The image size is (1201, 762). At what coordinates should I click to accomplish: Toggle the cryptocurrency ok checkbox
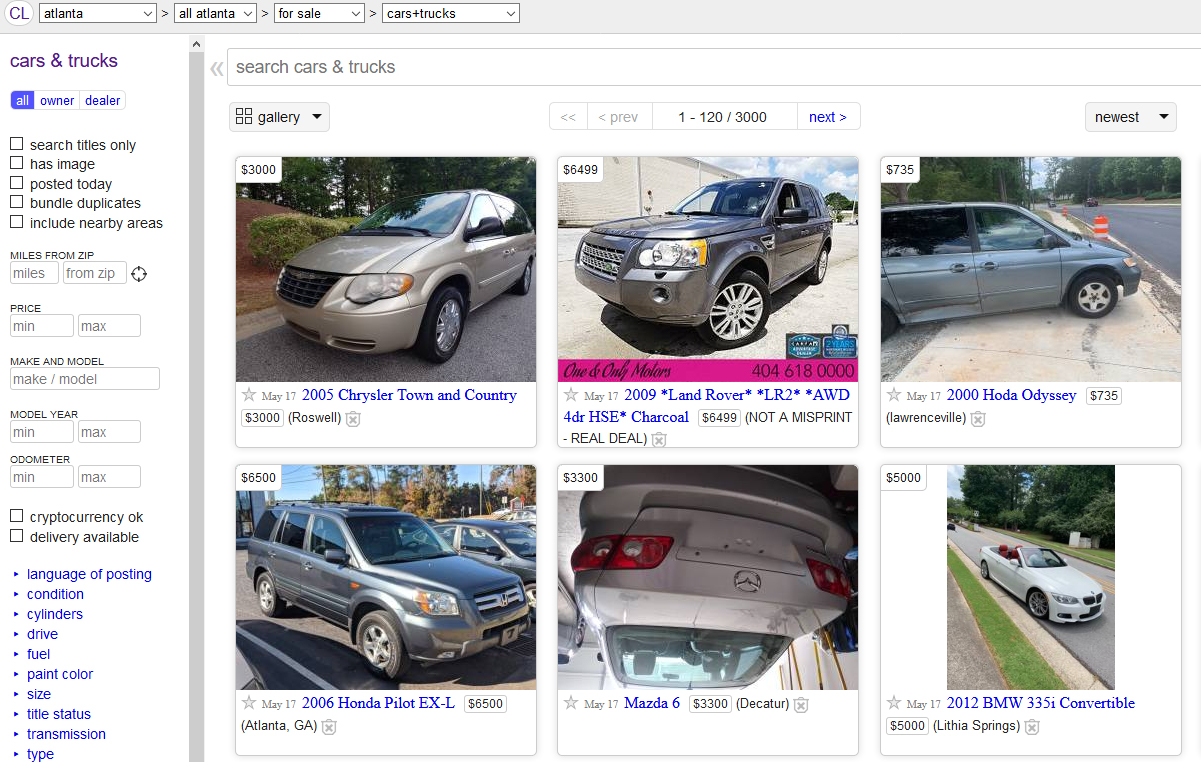click(x=16, y=516)
